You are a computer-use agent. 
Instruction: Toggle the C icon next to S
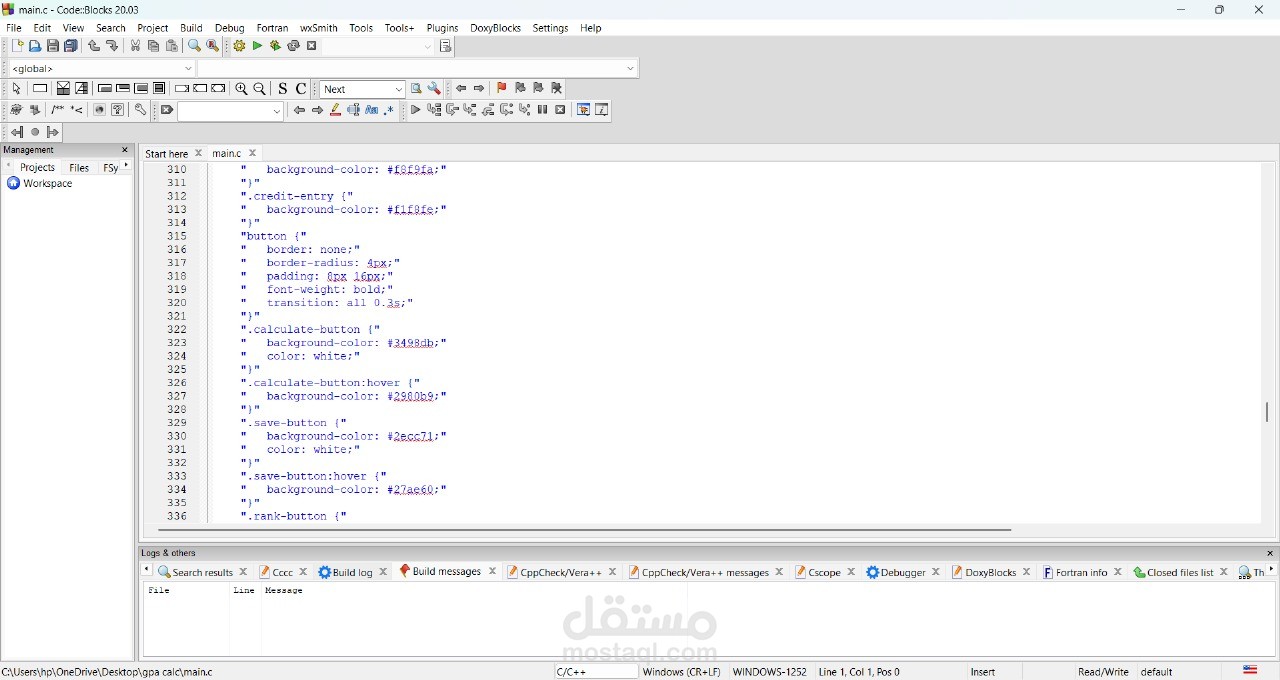click(301, 89)
